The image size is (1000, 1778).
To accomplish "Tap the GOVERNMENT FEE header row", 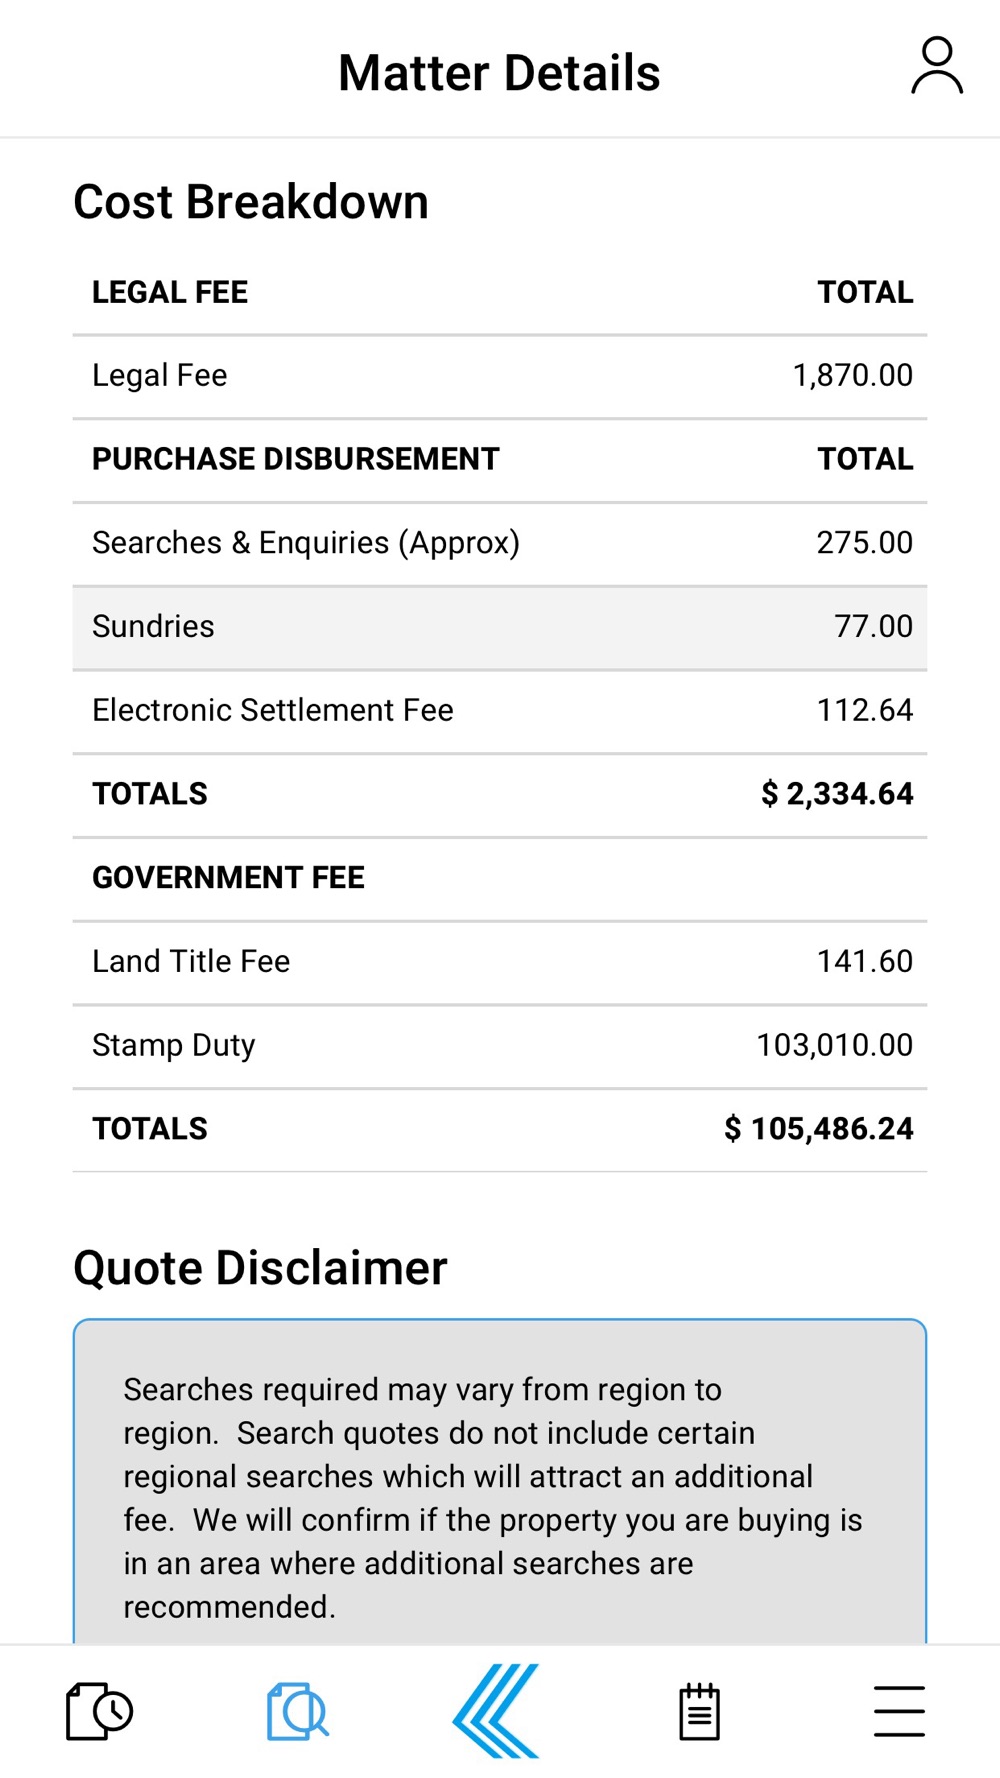I will tap(500, 878).
